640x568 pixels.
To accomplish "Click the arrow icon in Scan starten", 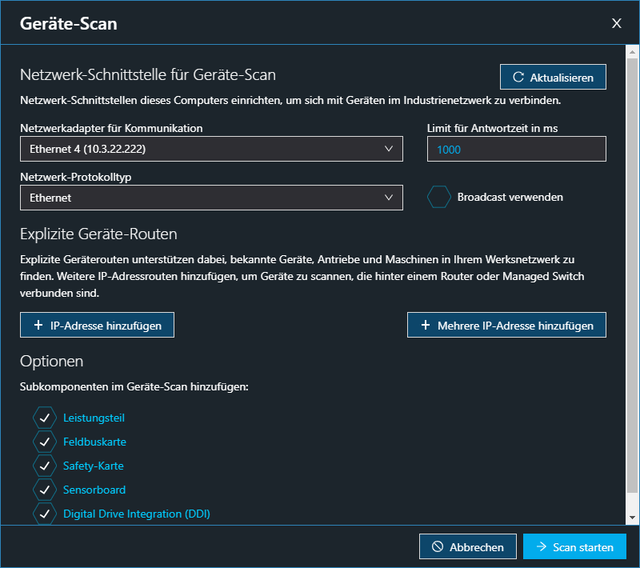I will point(541,547).
